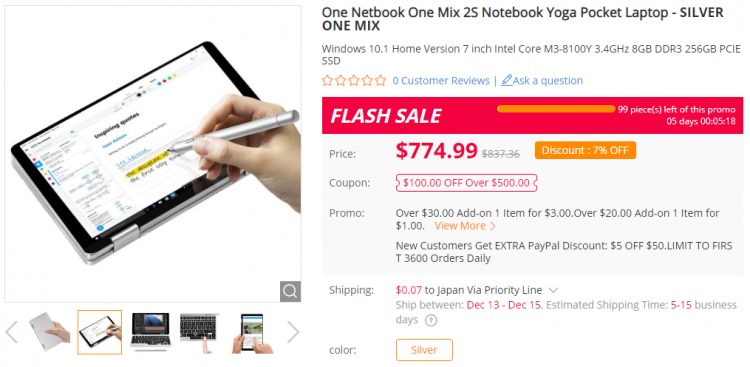750x367 pixels.
Task: Open the Japan Via Priority Line selector
Action: tap(483, 290)
